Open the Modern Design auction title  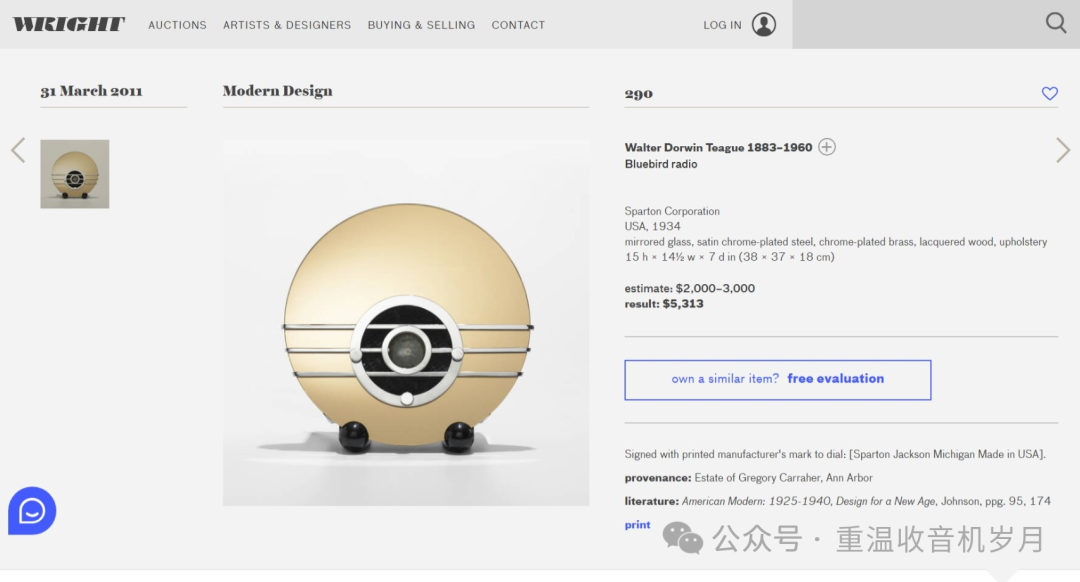point(277,91)
